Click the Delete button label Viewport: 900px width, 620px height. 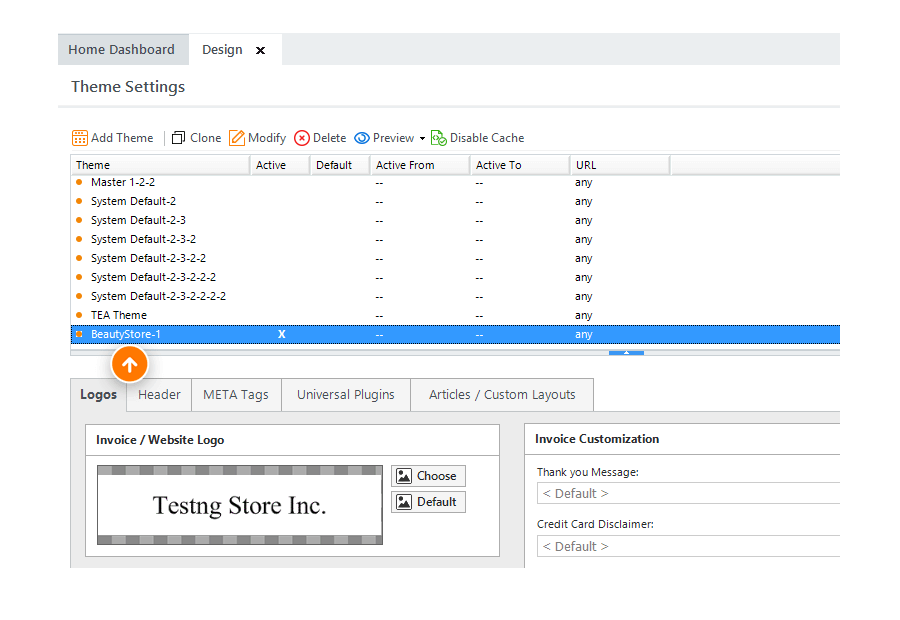[329, 138]
